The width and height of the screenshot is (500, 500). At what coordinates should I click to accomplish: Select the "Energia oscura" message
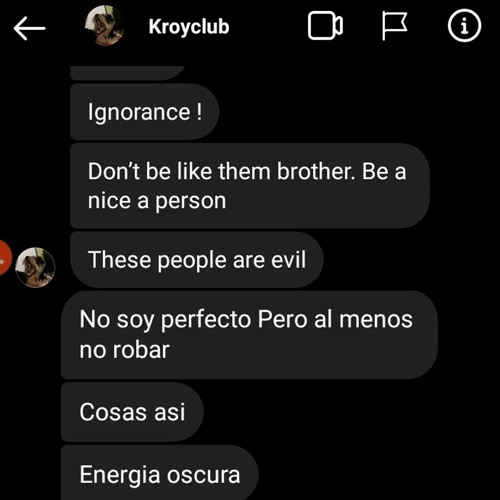(x=160, y=473)
